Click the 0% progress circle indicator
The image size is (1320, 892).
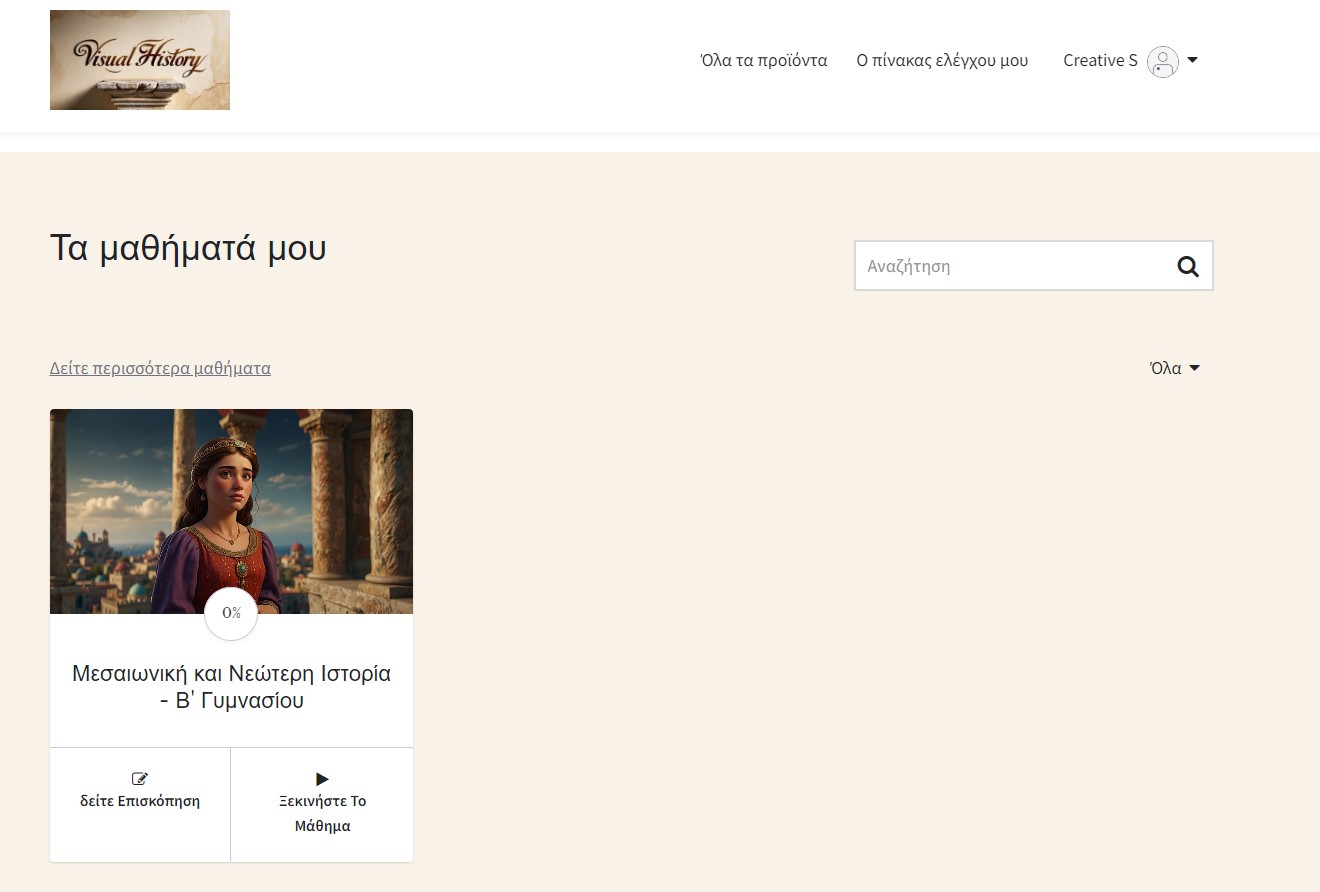[x=231, y=613]
